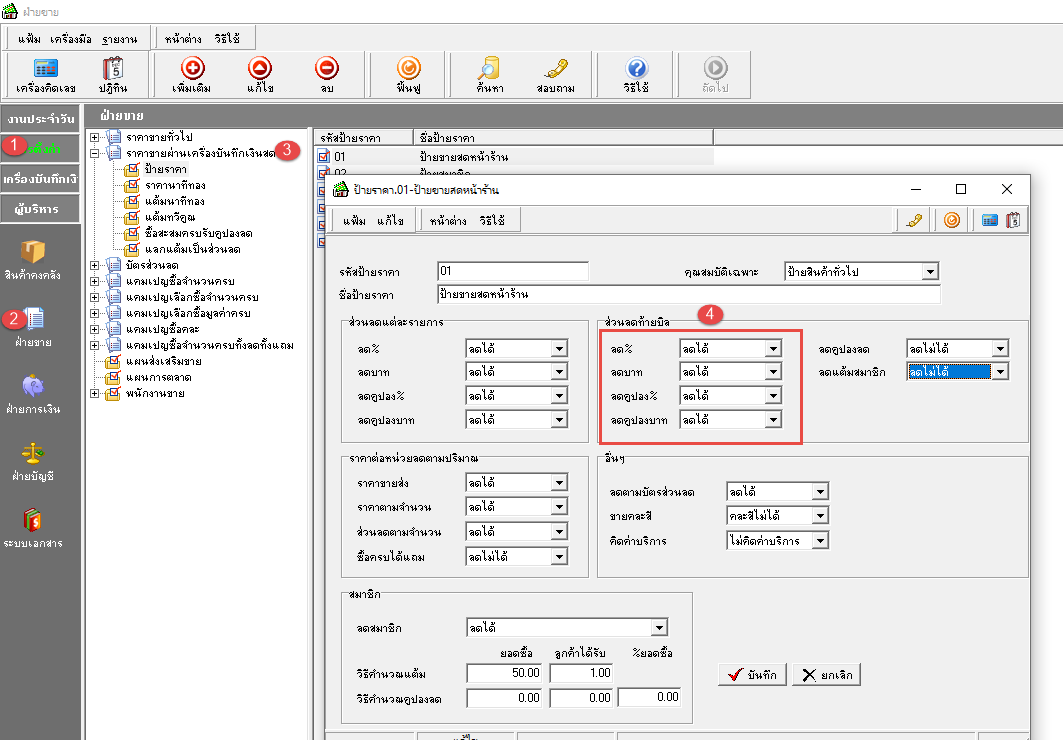Viewport: 1063px width, 740px height.
Task: Click the ชื่อป้ายราคา text field
Action: click(688, 295)
